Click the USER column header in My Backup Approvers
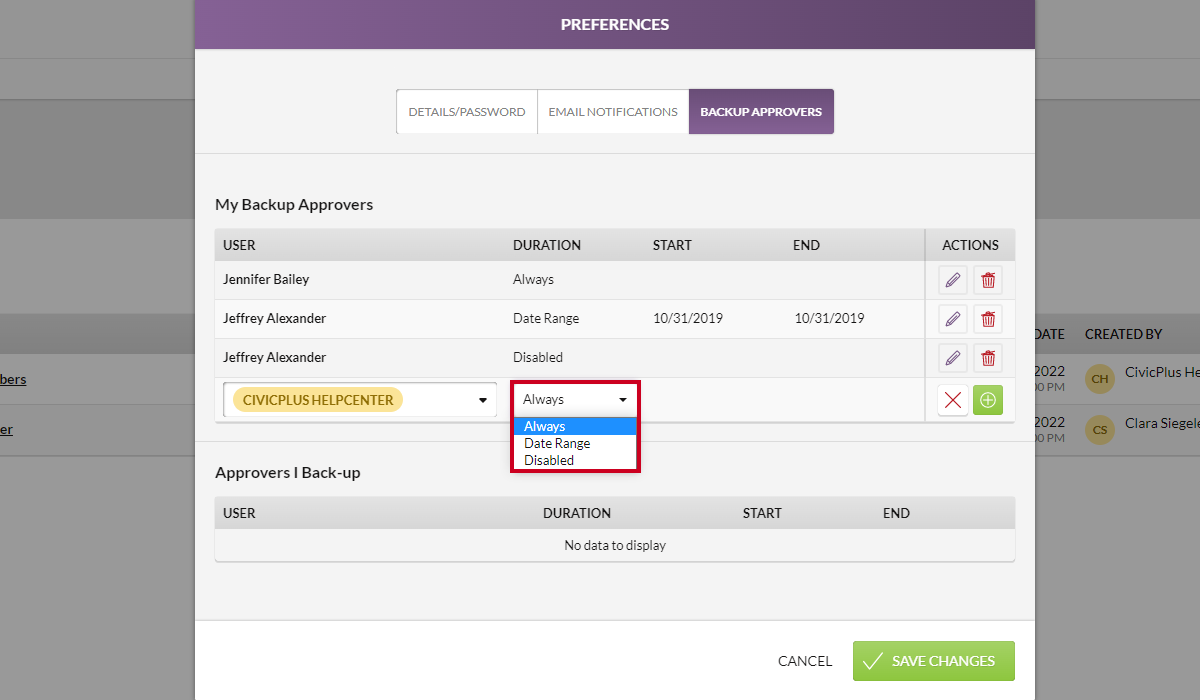This screenshot has height=700, width=1200. pyautogui.click(x=239, y=245)
